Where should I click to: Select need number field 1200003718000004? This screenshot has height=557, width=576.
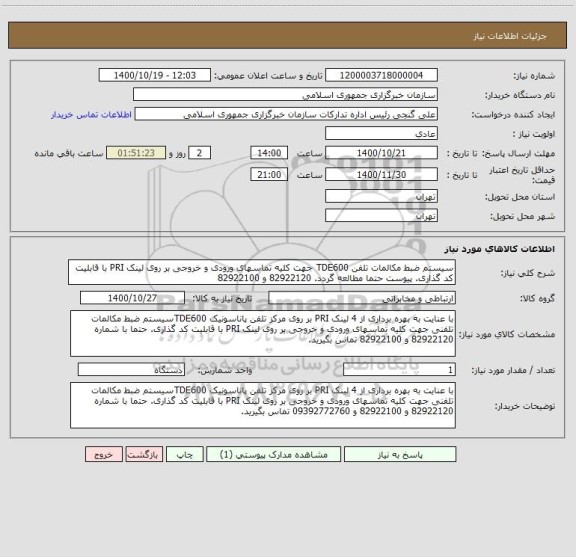coord(381,75)
